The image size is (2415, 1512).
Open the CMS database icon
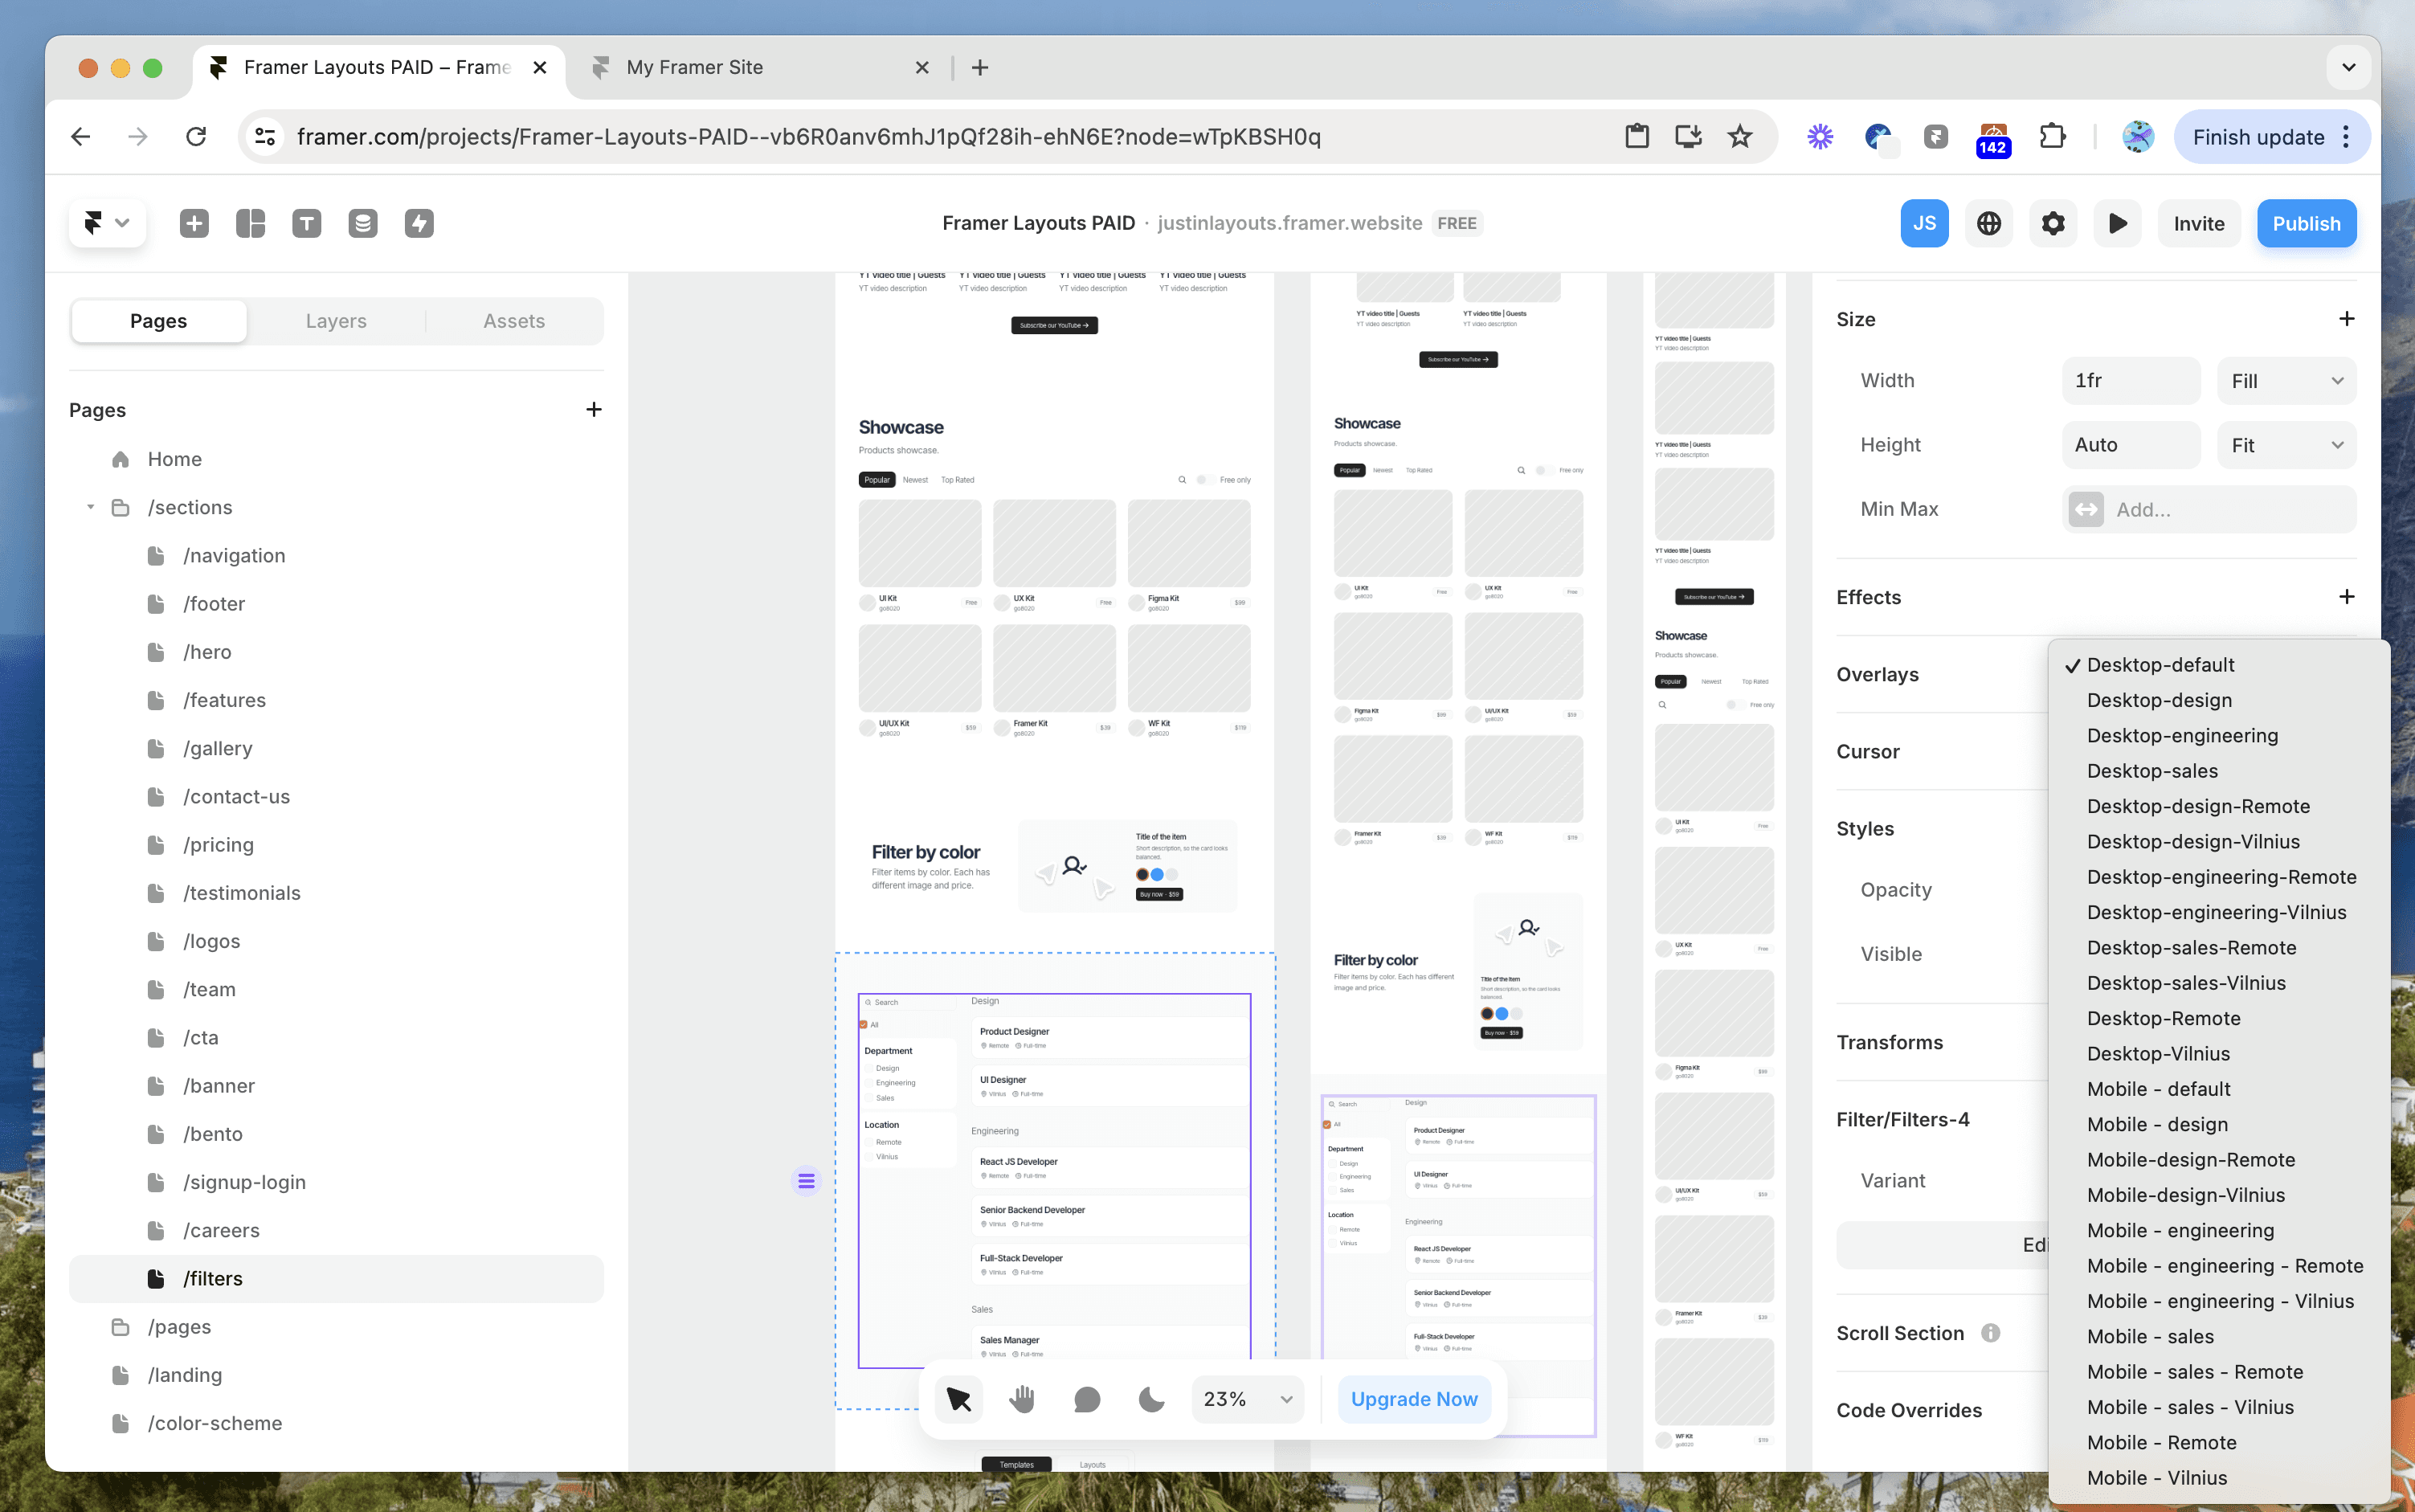pyautogui.click(x=363, y=223)
